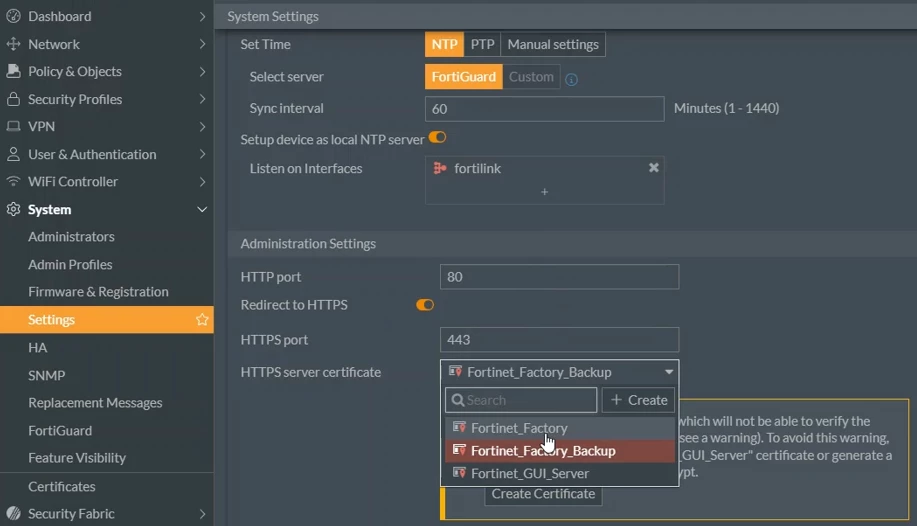Click the Administration Settings section header
Viewport: 917px width, 526px height.
coord(308,243)
